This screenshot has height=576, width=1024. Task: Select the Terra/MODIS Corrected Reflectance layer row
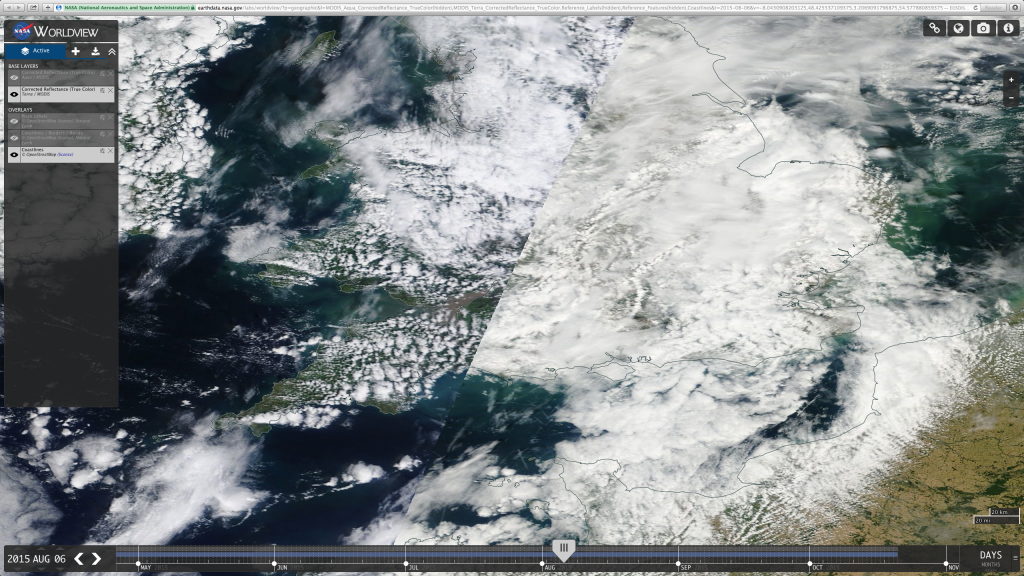tap(61, 94)
